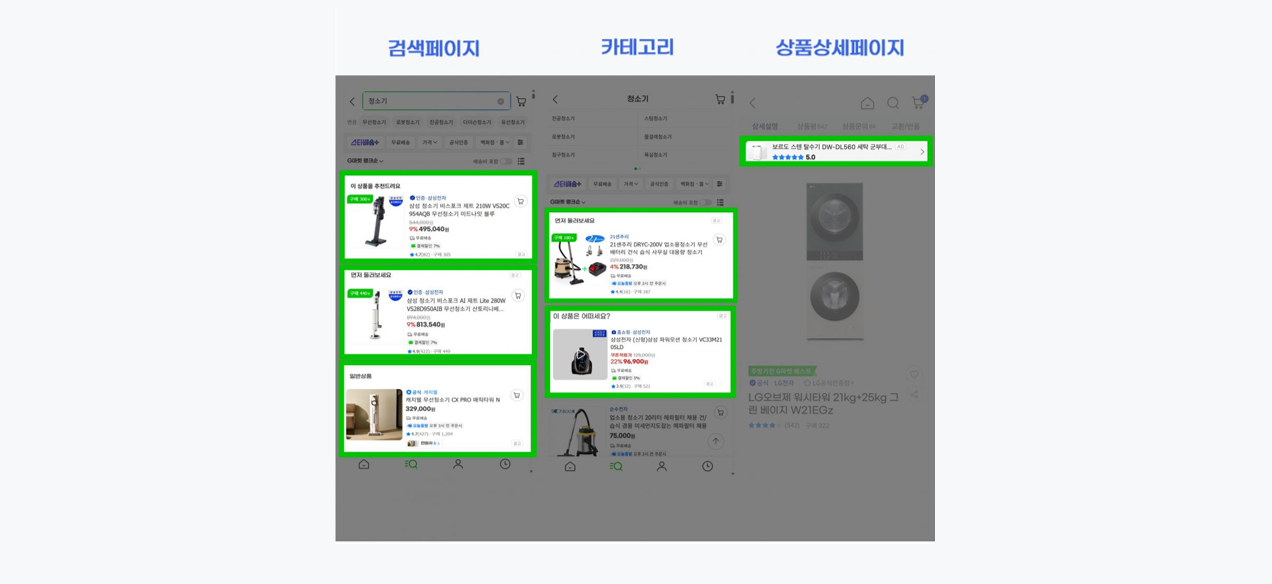The height and width of the screenshot is (584, 1272).
Task: Go to home in search page bottom bar
Action: click(364, 464)
